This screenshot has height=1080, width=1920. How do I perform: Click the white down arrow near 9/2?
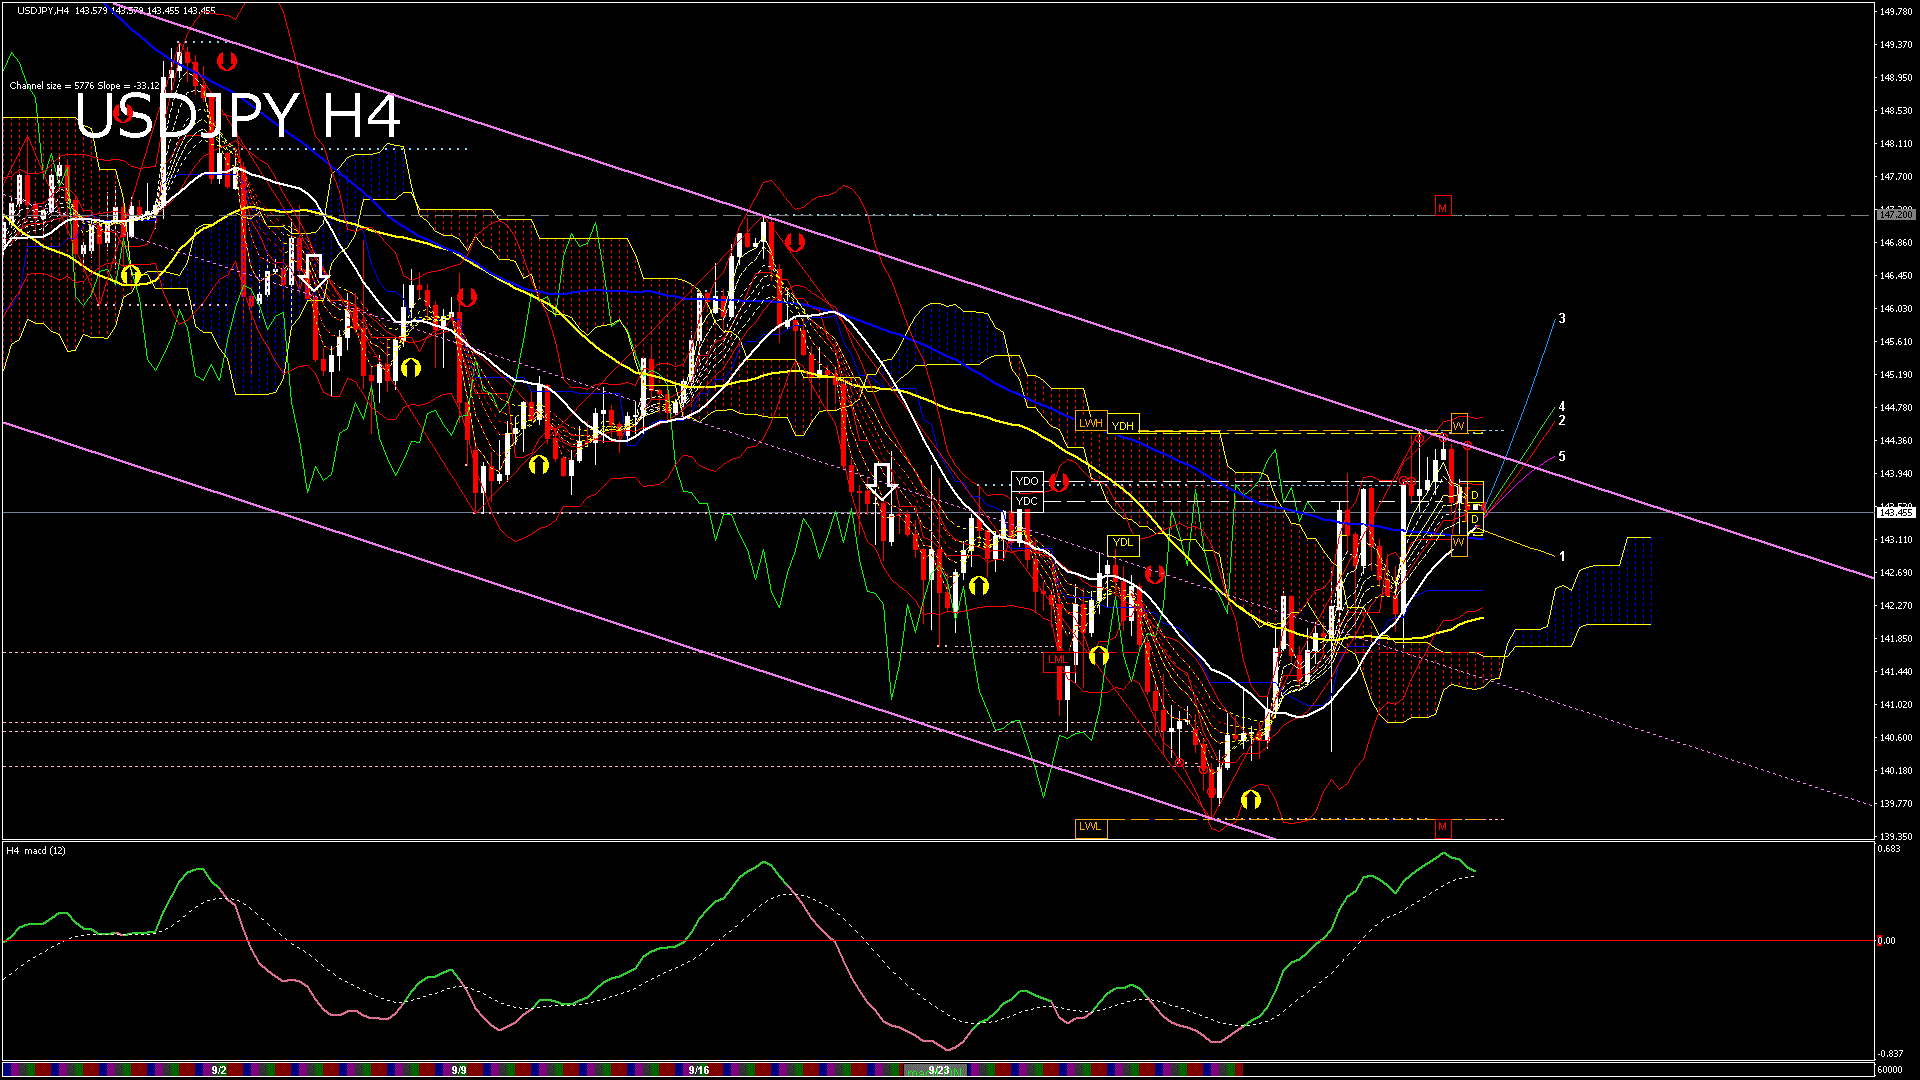(x=314, y=273)
